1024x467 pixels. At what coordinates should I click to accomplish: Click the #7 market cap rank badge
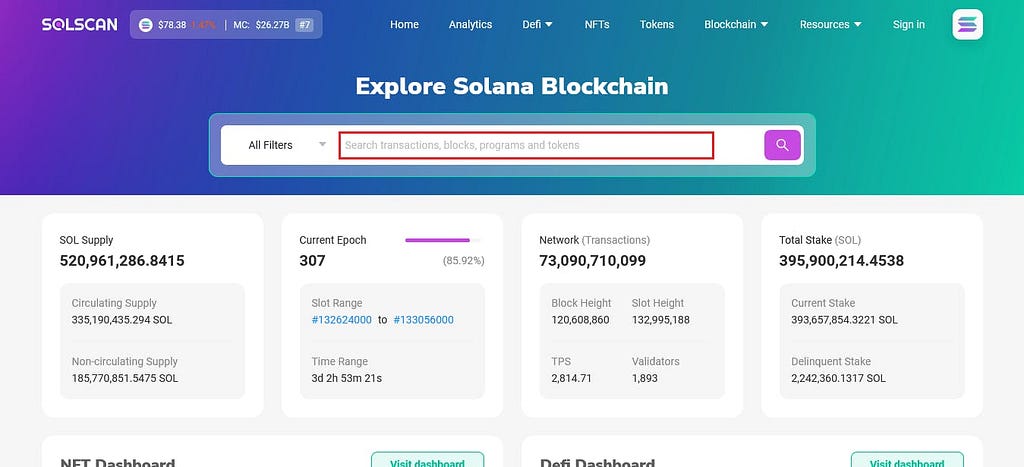[x=304, y=25]
